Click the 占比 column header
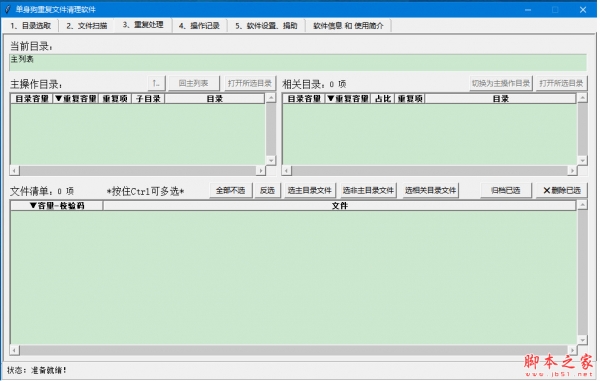This screenshot has width=600, height=381. coord(383,99)
